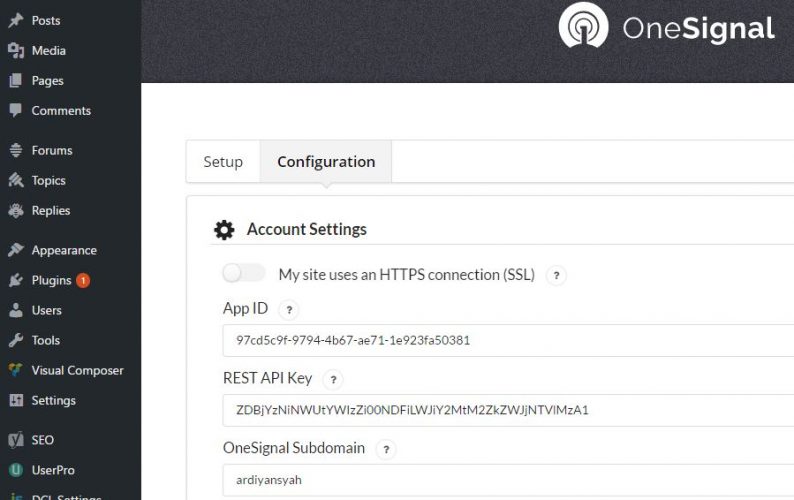Click the Account Settings gear icon
Screen dimensions: 794x500
click(224, 229)
